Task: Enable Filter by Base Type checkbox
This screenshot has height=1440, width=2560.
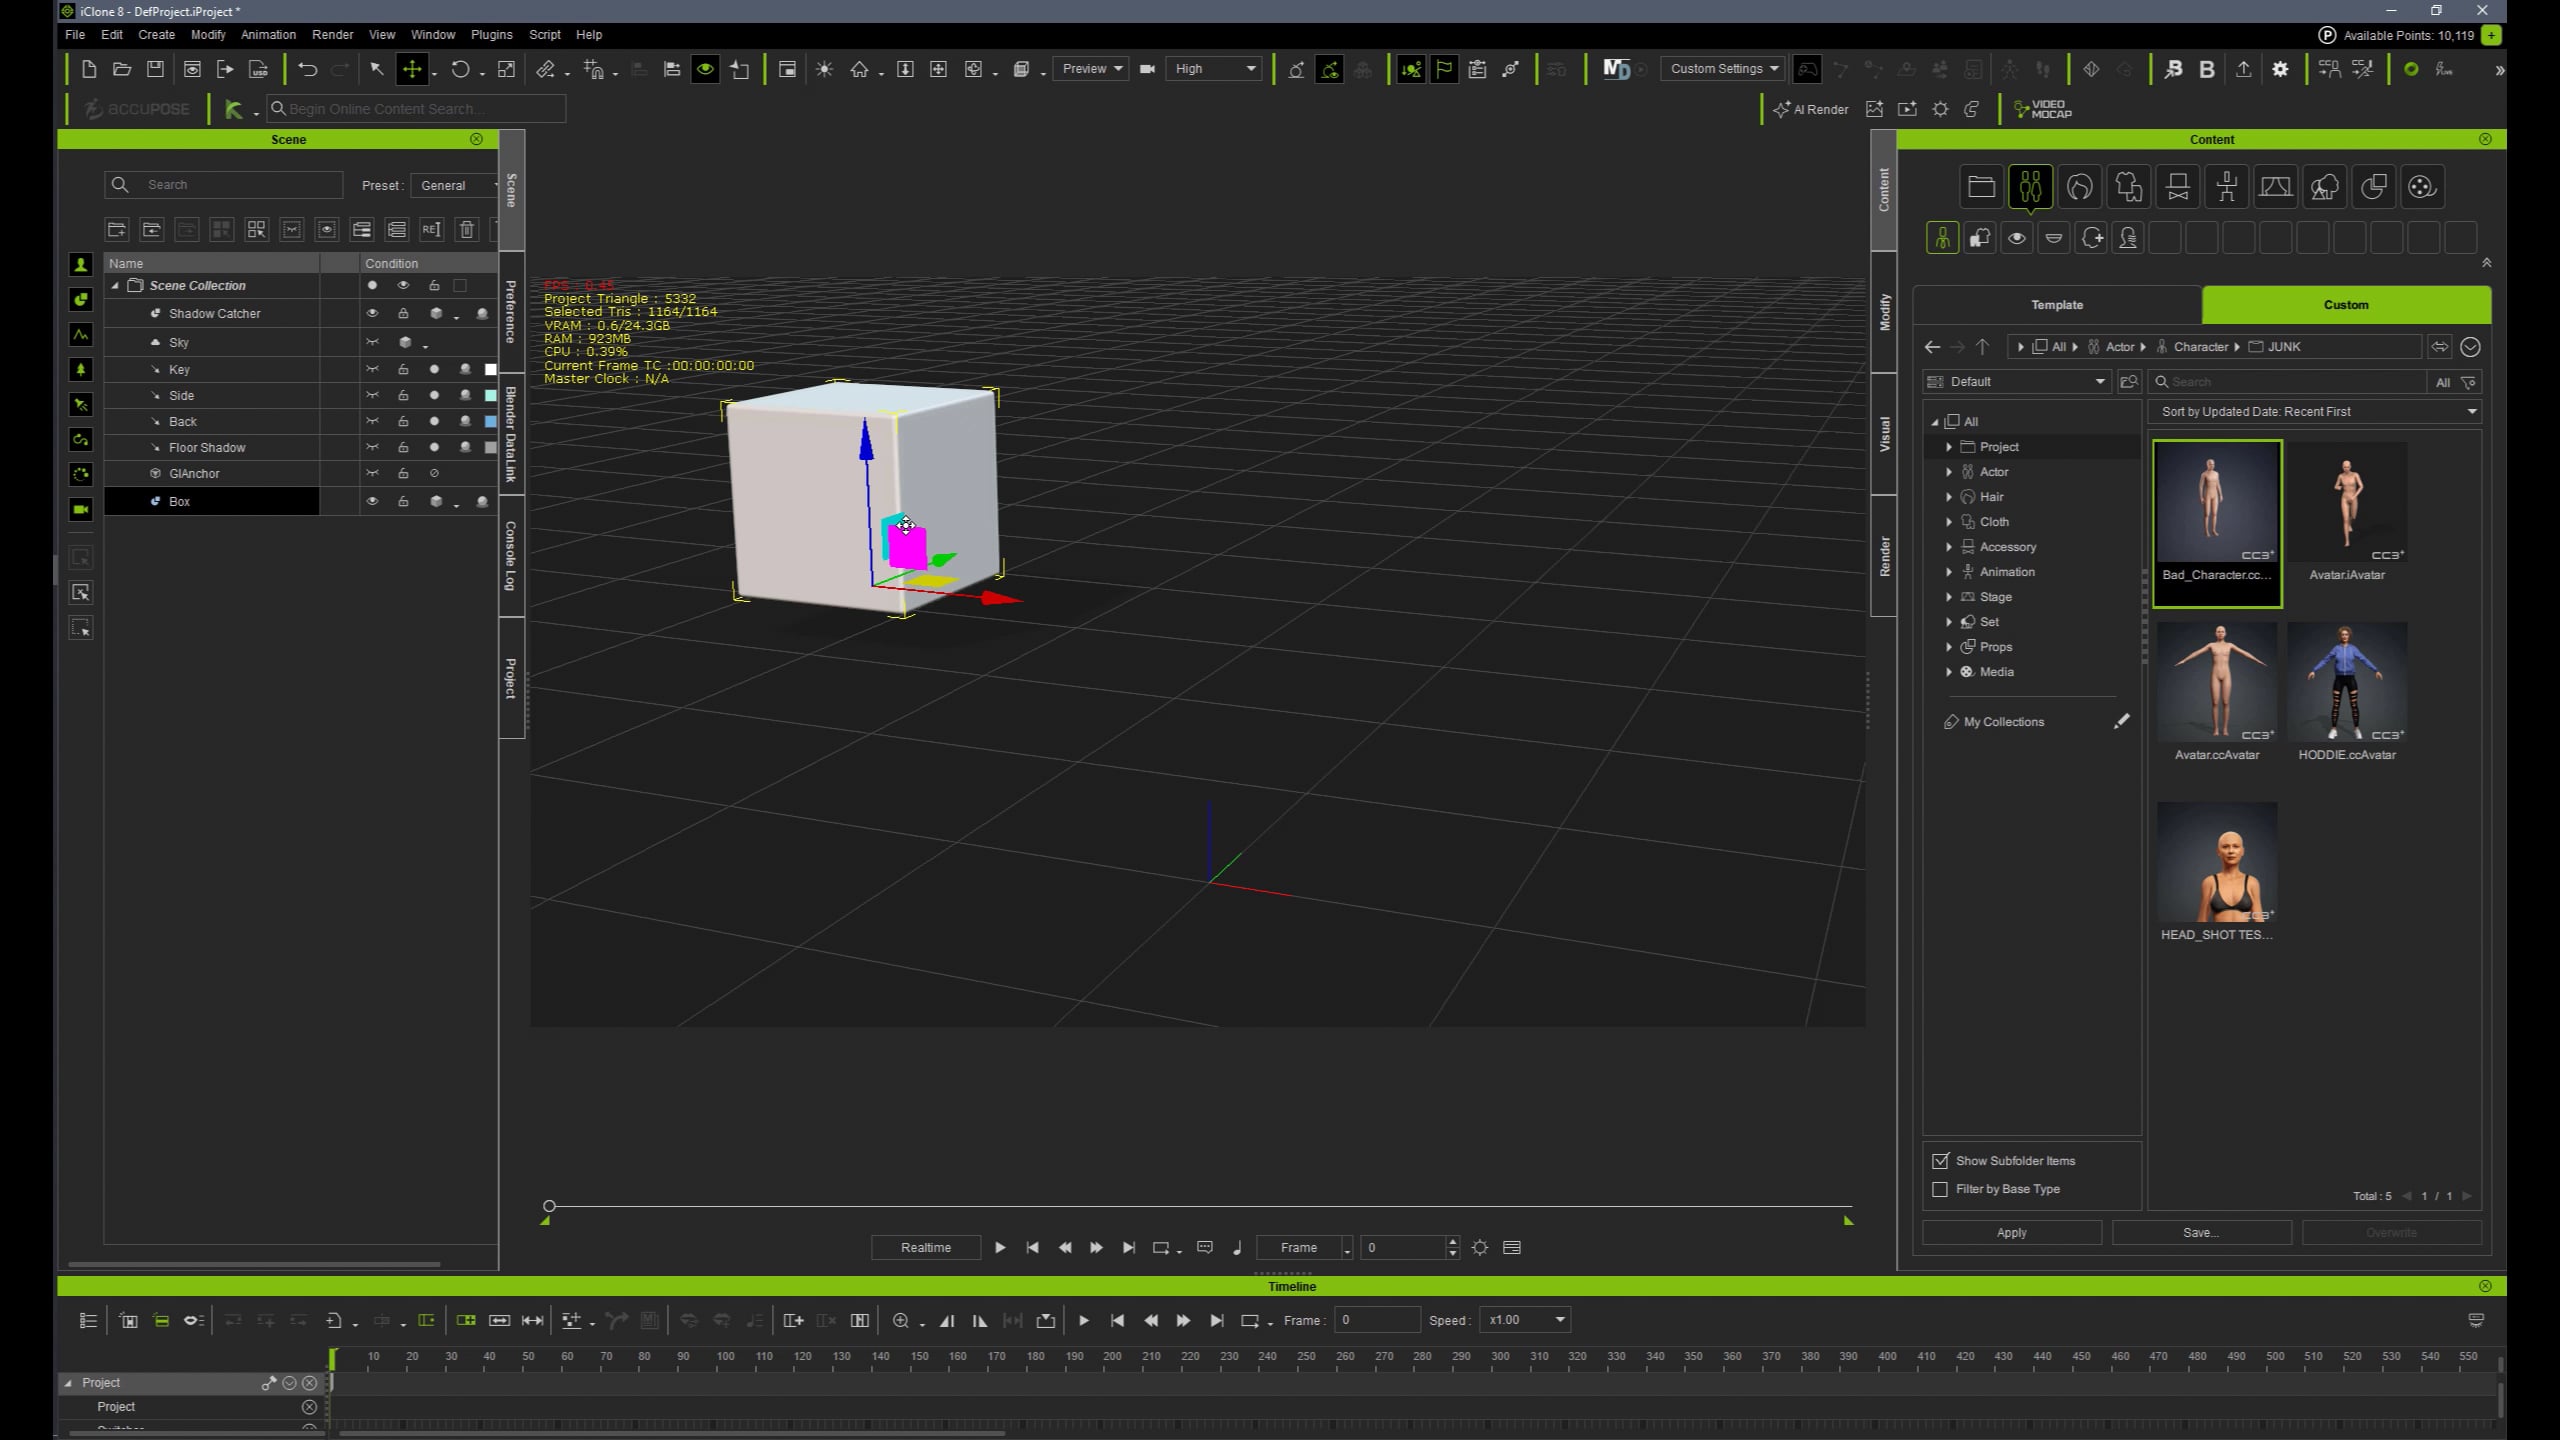Action: pyautogui.click(x=1940, y=1189)
